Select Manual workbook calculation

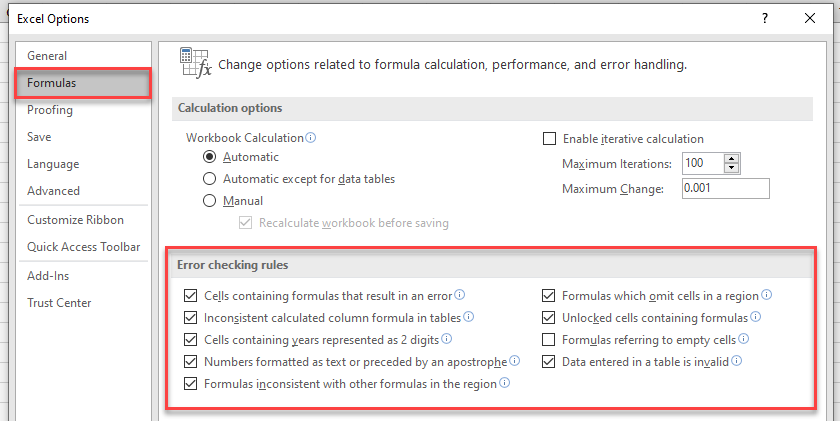[x=209, y=201]
